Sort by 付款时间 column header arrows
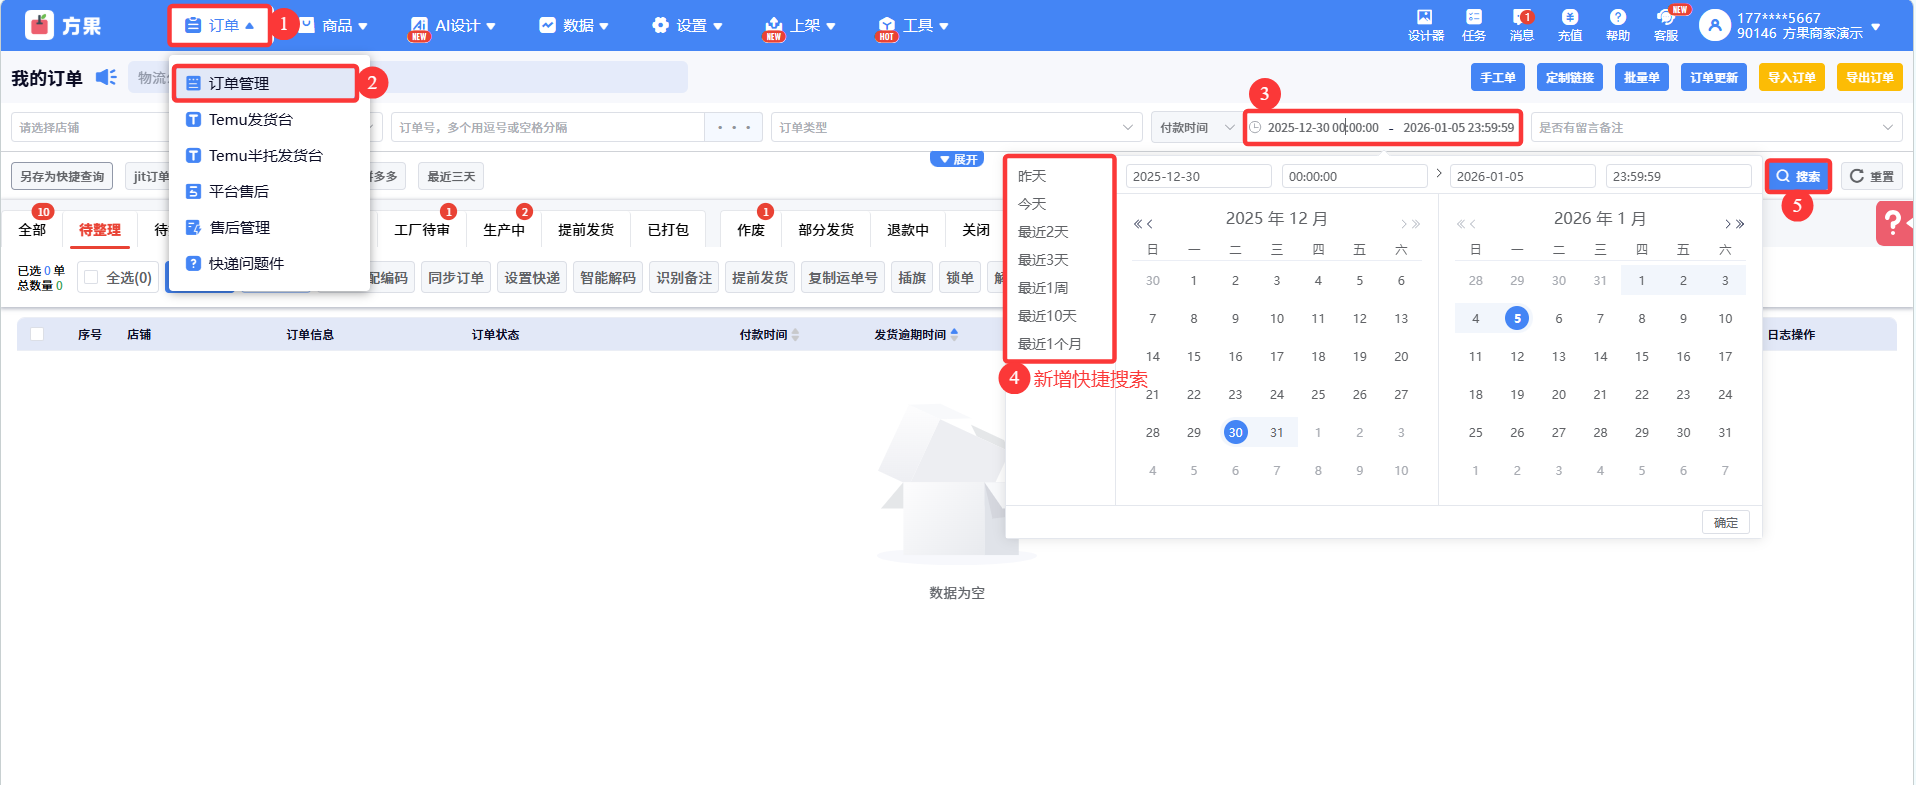Image resolution: width=1916 pixels, height=785 pixels. (x=795, y=335)
